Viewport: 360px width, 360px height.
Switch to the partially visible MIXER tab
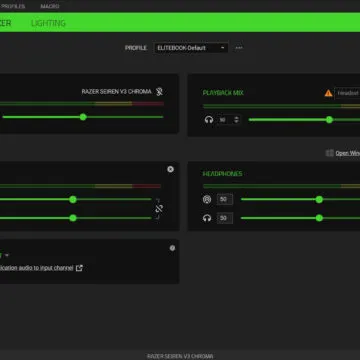click(x=5, y=23)
